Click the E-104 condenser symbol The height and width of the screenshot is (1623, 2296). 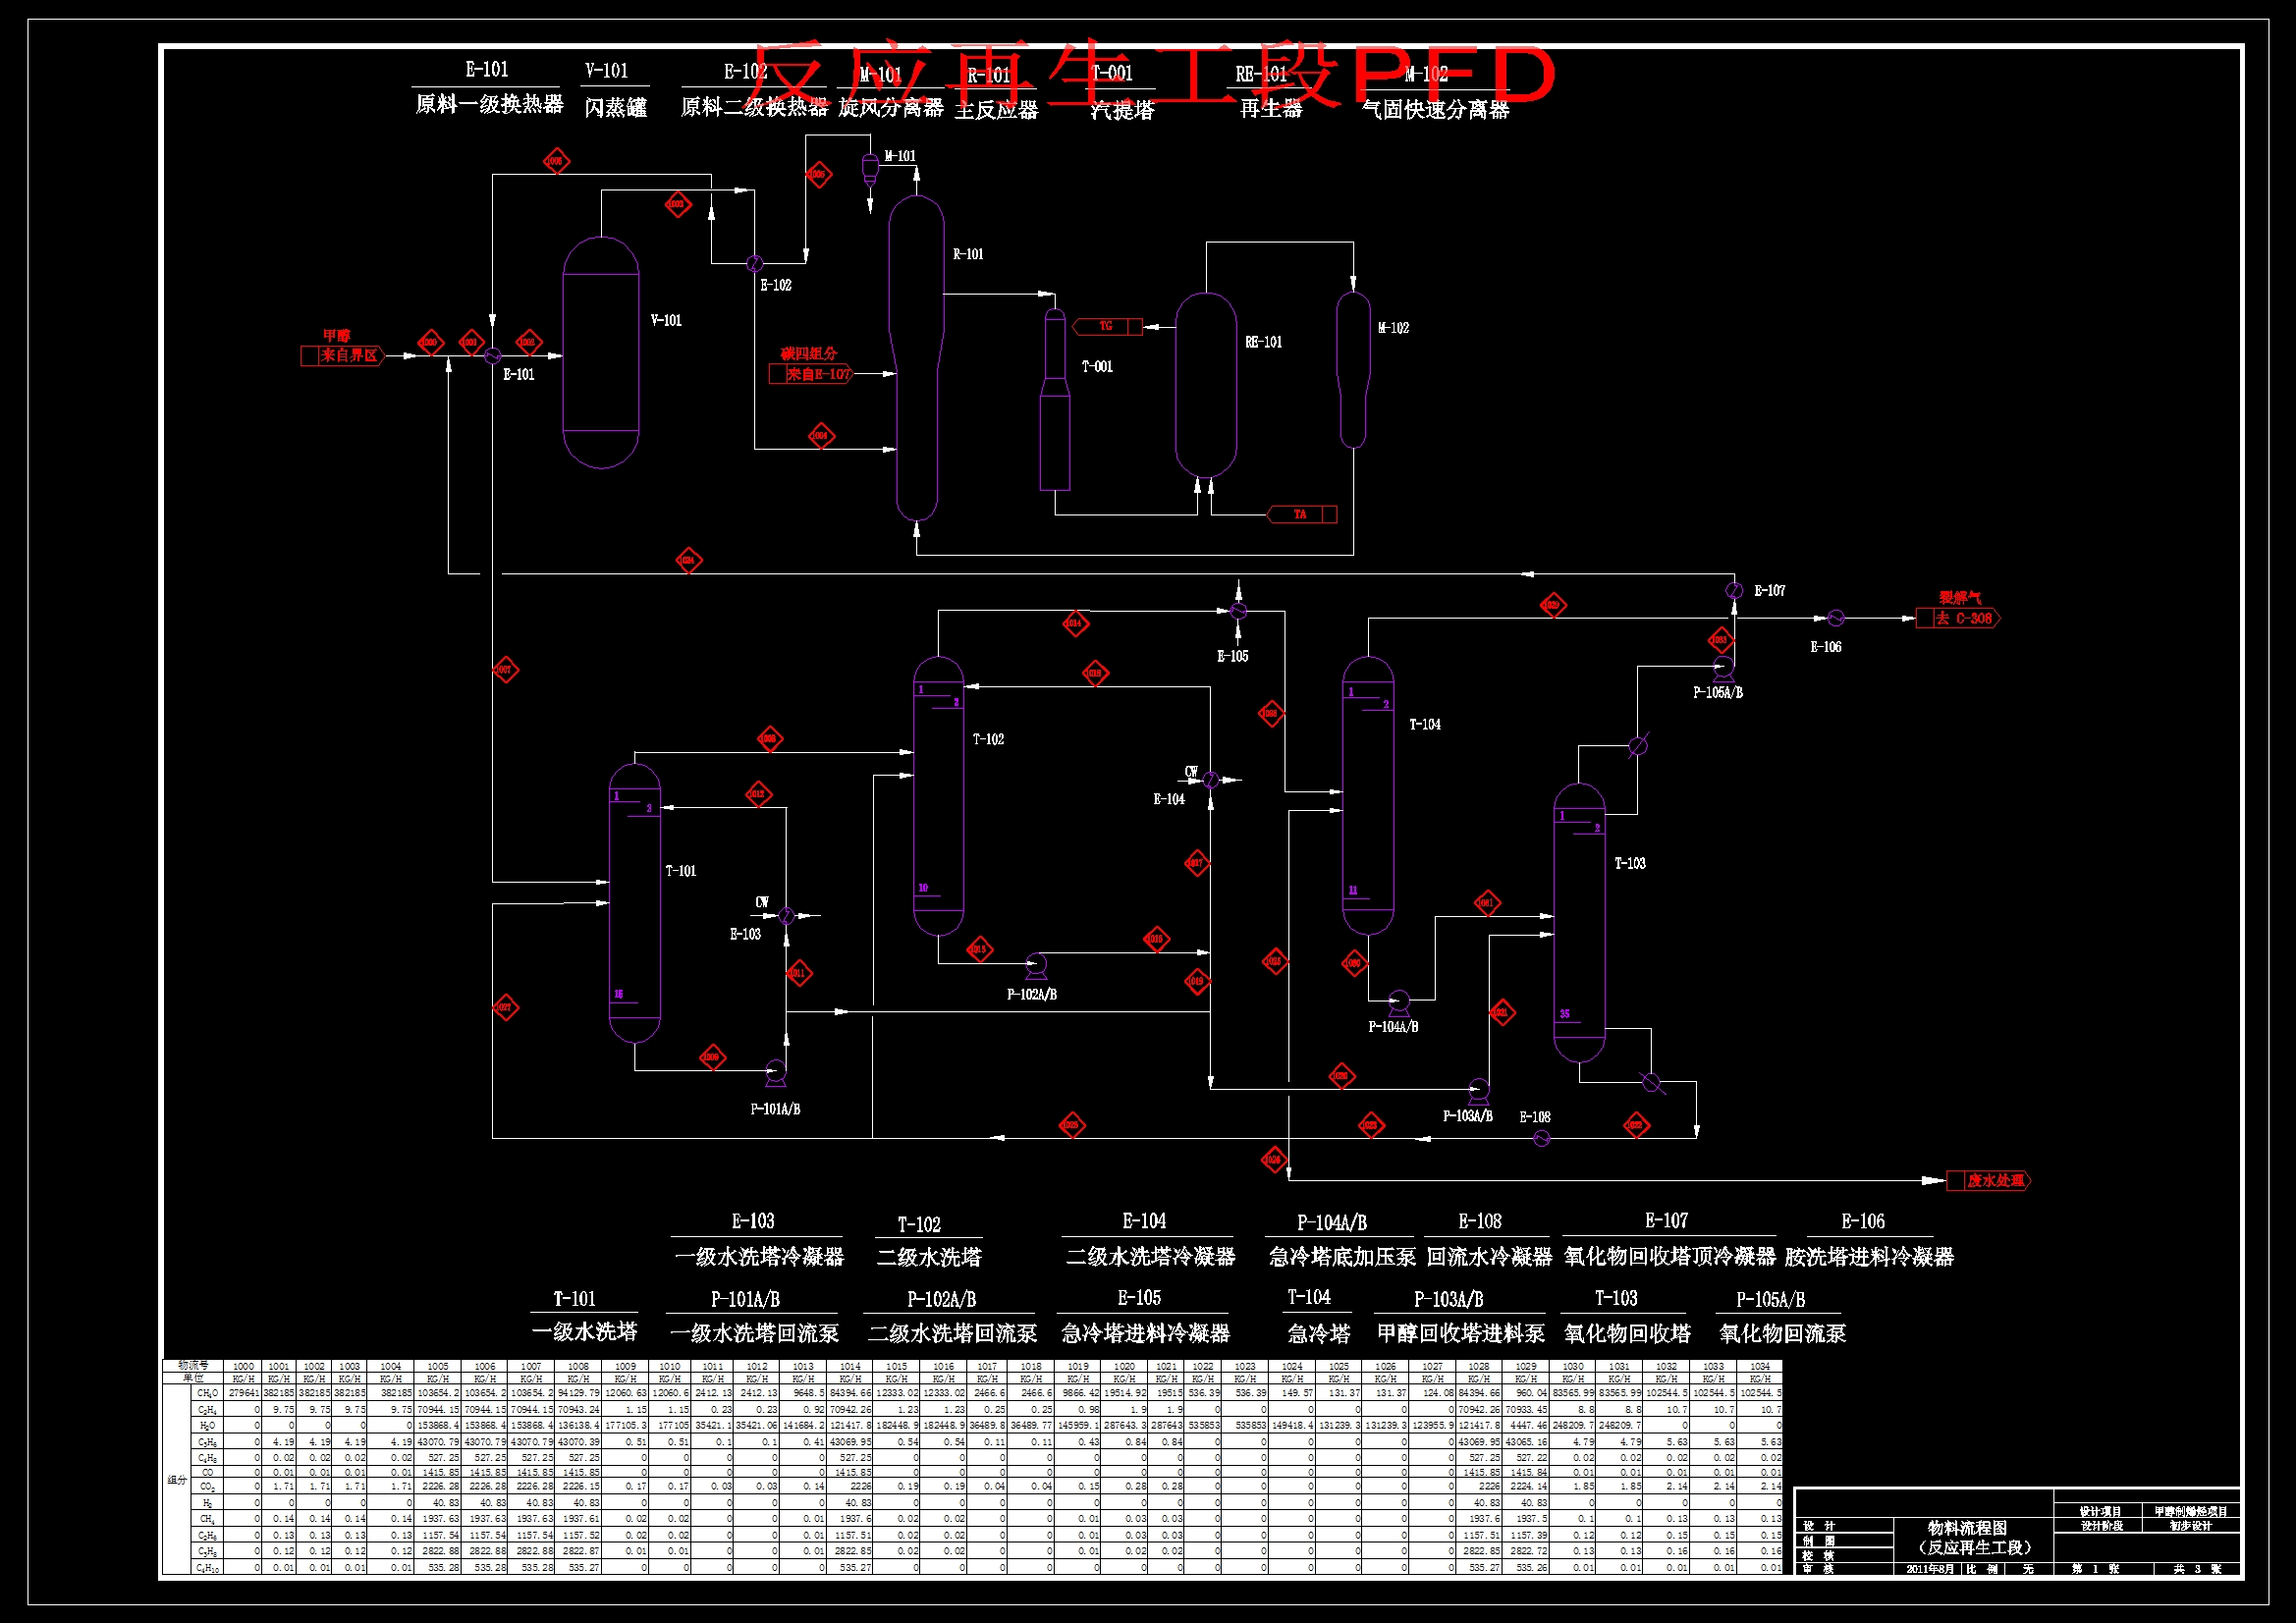[x=1211, y=780]
